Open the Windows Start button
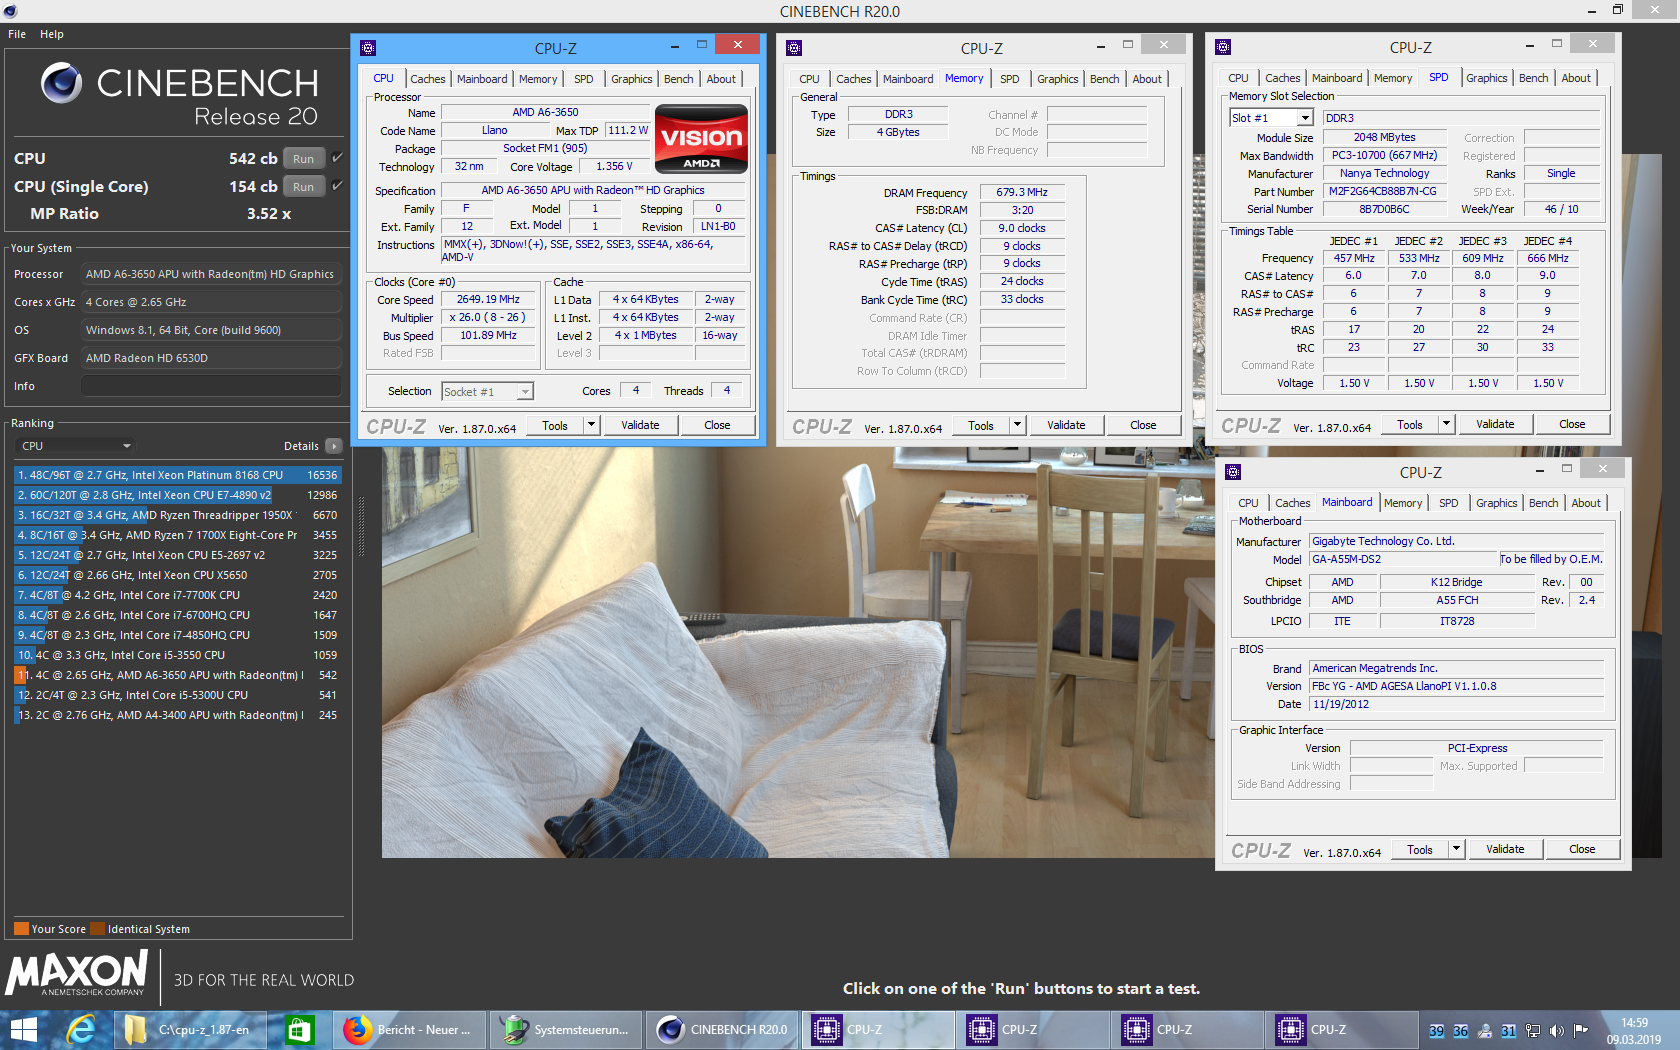The width and height of the screenshot is (1680, 1050). (x=23, y=1029)
